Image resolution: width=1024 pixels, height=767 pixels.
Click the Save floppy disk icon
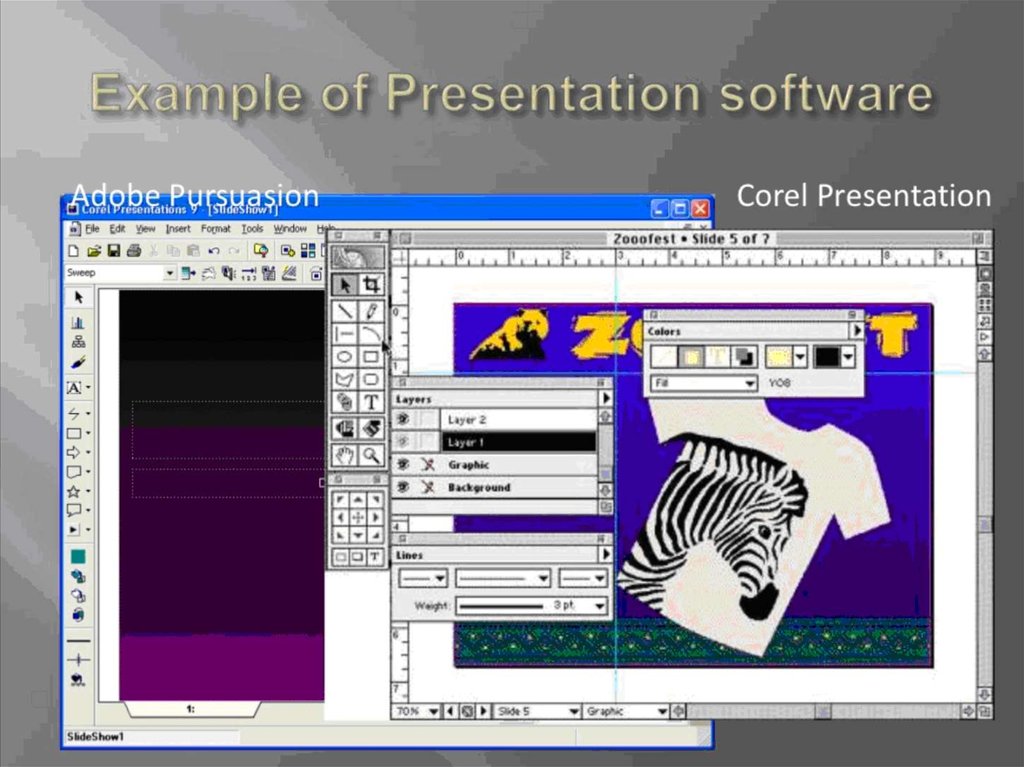coord(114,250)
